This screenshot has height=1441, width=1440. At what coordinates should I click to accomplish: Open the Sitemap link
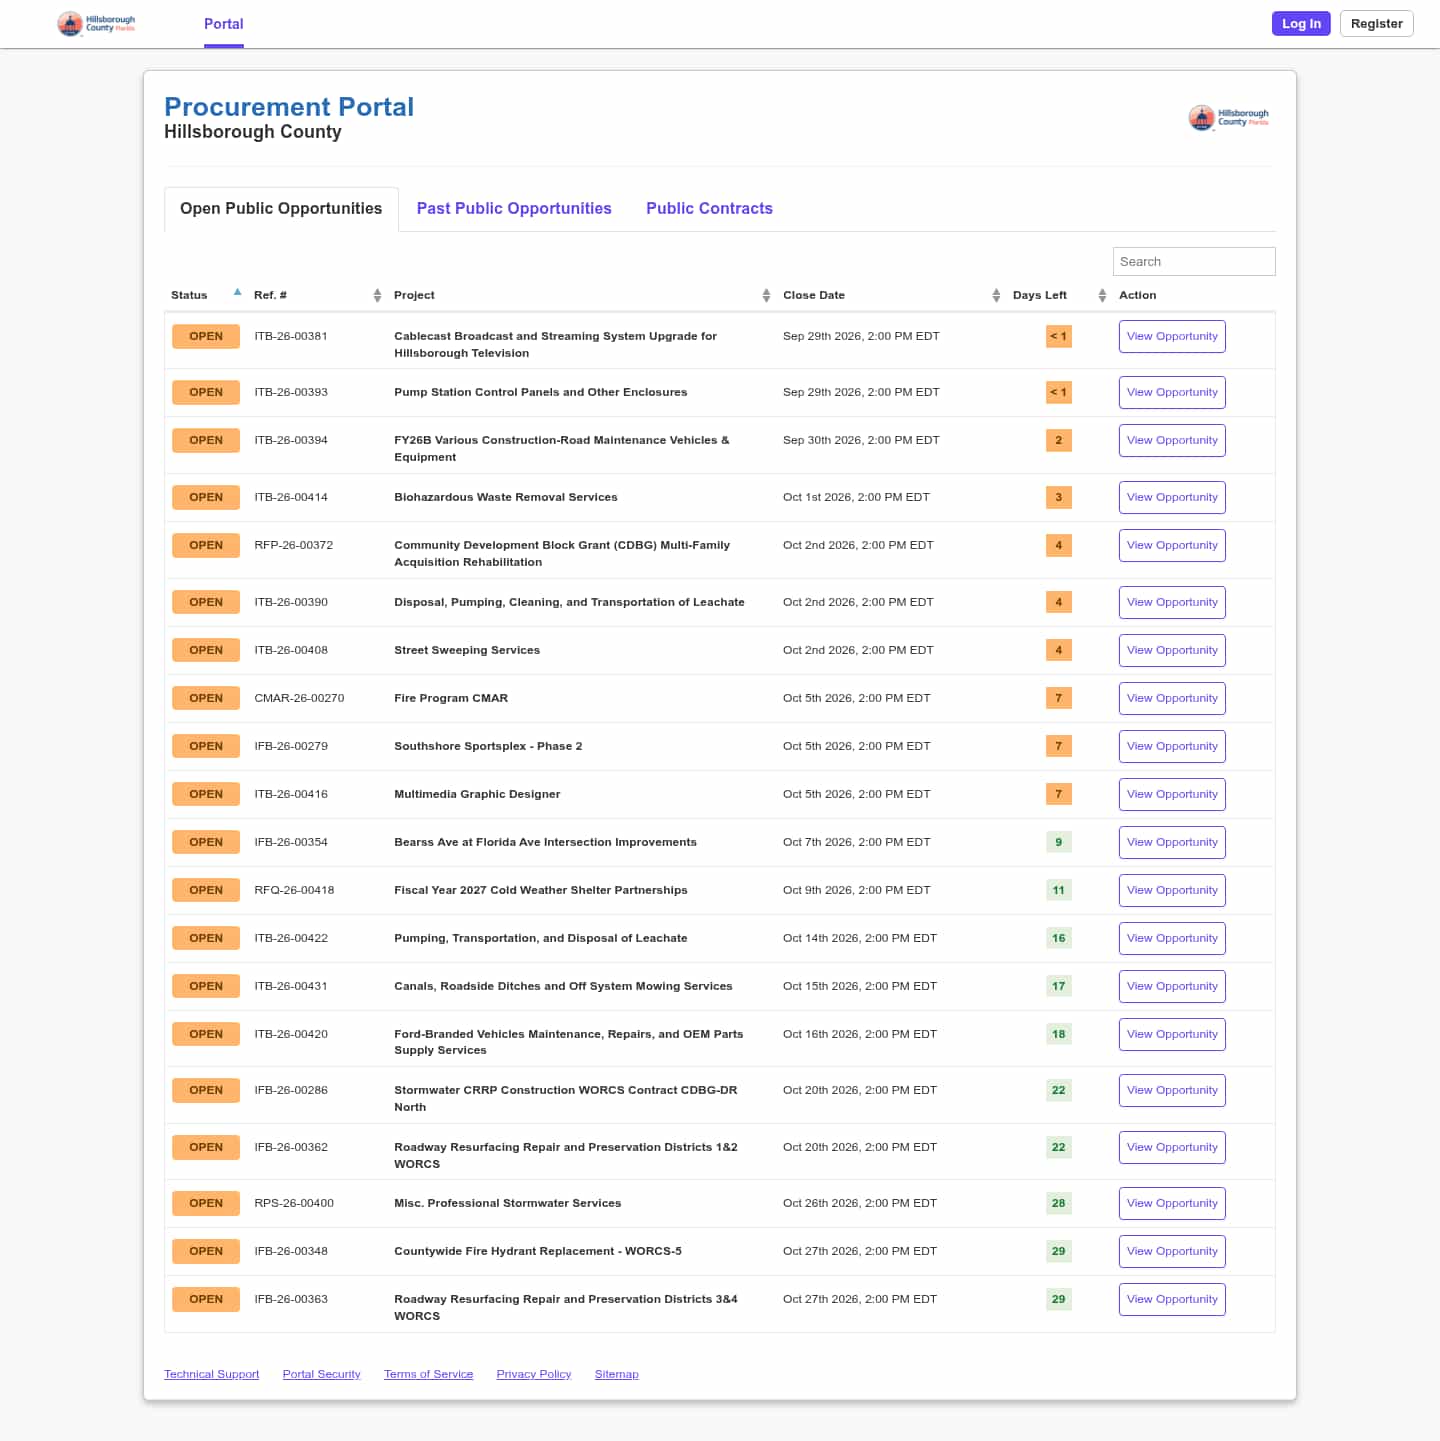(616, 1374)
